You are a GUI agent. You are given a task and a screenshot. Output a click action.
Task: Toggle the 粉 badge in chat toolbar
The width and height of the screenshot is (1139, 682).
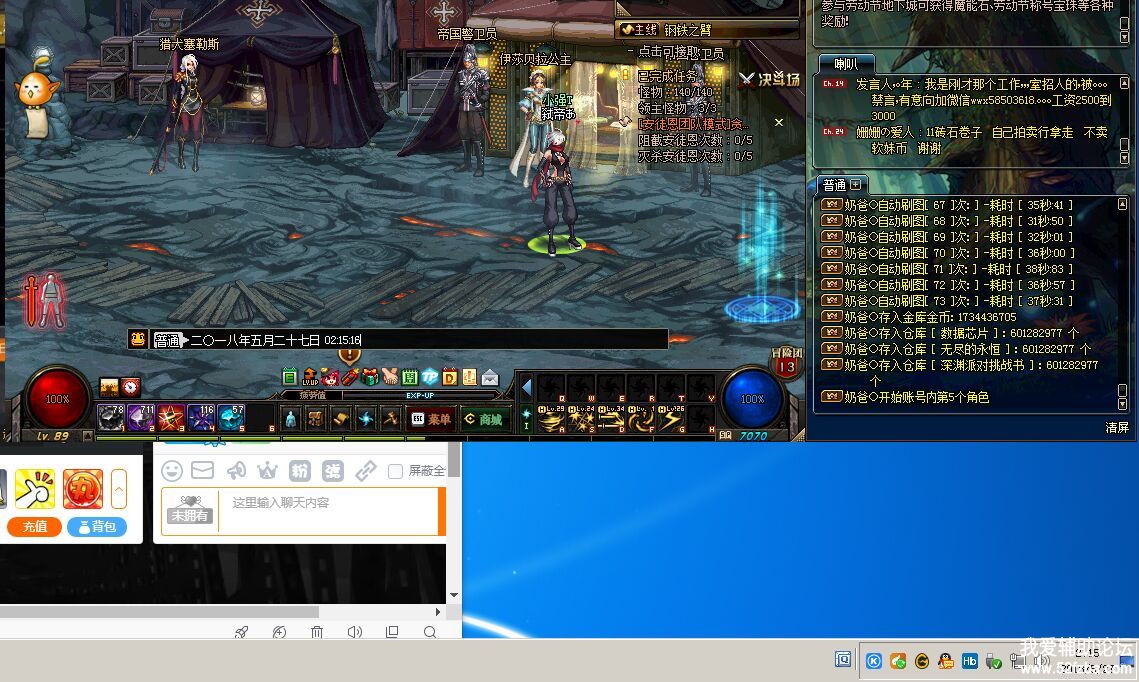click(x=300, y=471)
